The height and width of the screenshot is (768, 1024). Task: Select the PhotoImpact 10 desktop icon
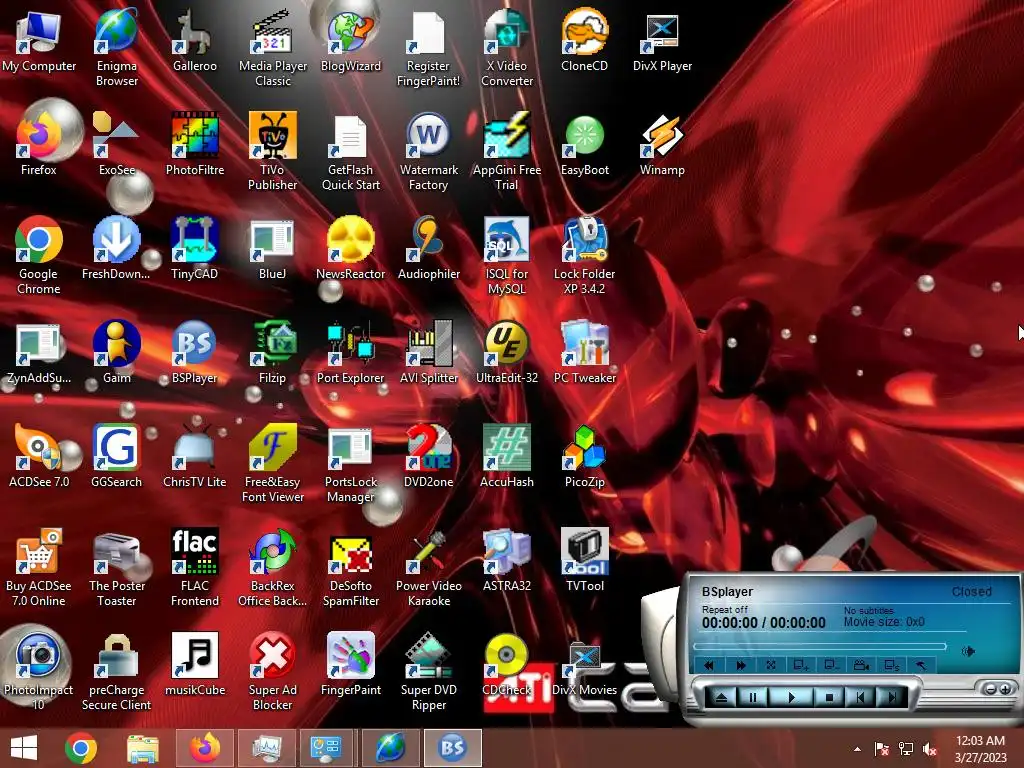[x=39, y=671]
